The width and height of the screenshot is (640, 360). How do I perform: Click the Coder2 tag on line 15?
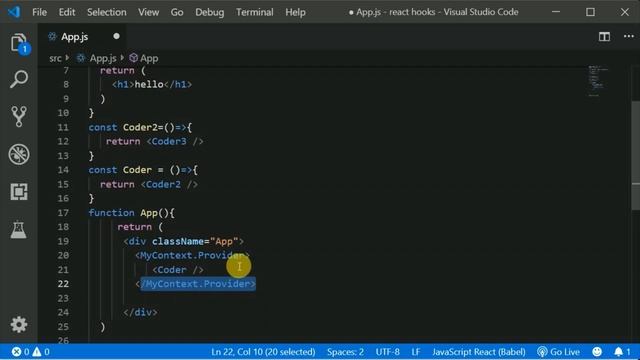[x=169, y=184]
